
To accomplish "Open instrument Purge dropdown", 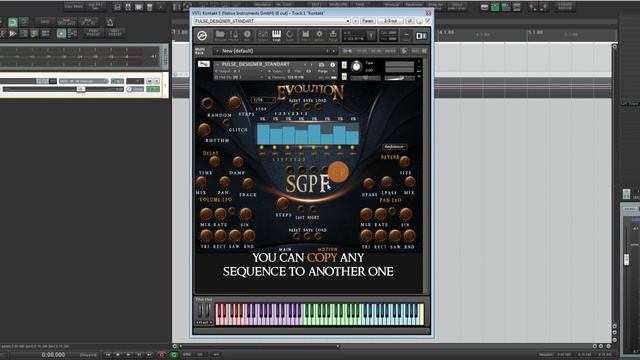I will 324,71.
